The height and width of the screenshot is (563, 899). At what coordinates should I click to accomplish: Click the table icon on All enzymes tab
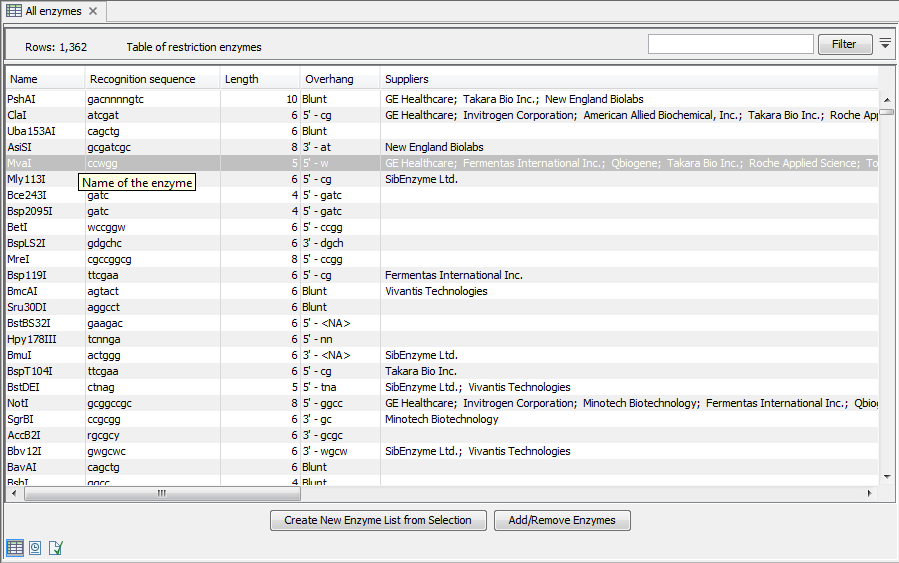click(x=14, y=11)
